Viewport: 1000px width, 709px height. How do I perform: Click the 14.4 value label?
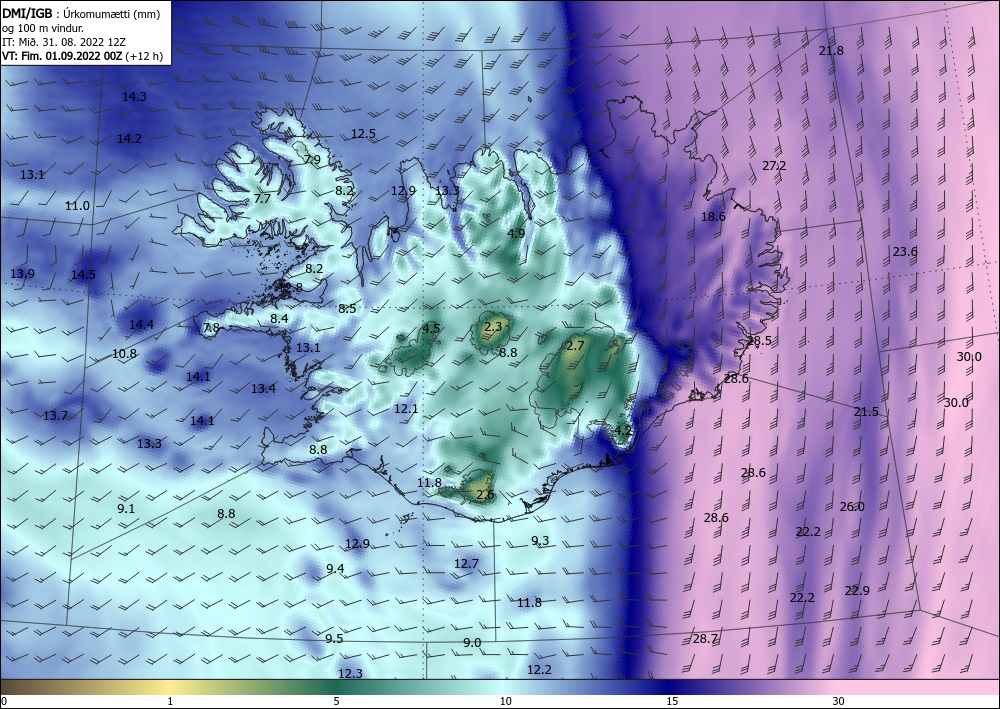(141, 325)
